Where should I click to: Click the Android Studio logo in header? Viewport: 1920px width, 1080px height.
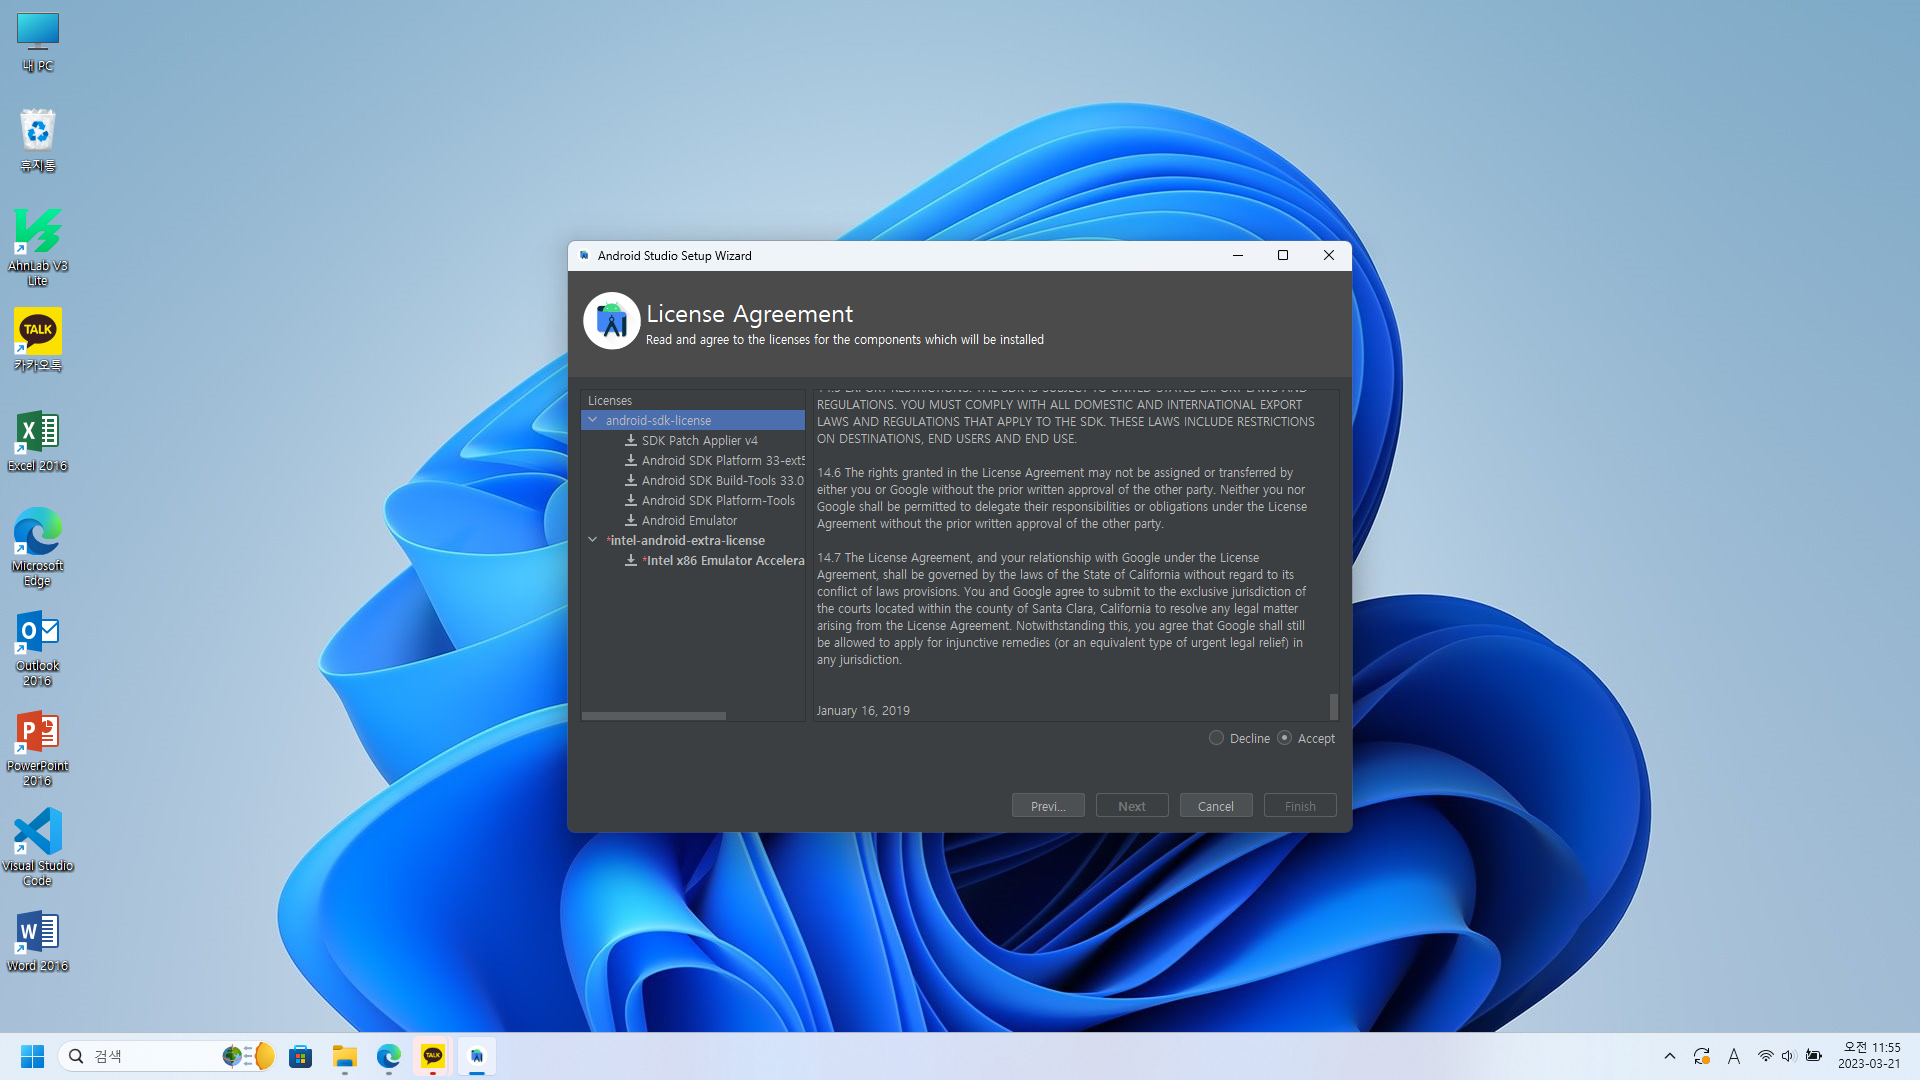(x=612, y=321)
